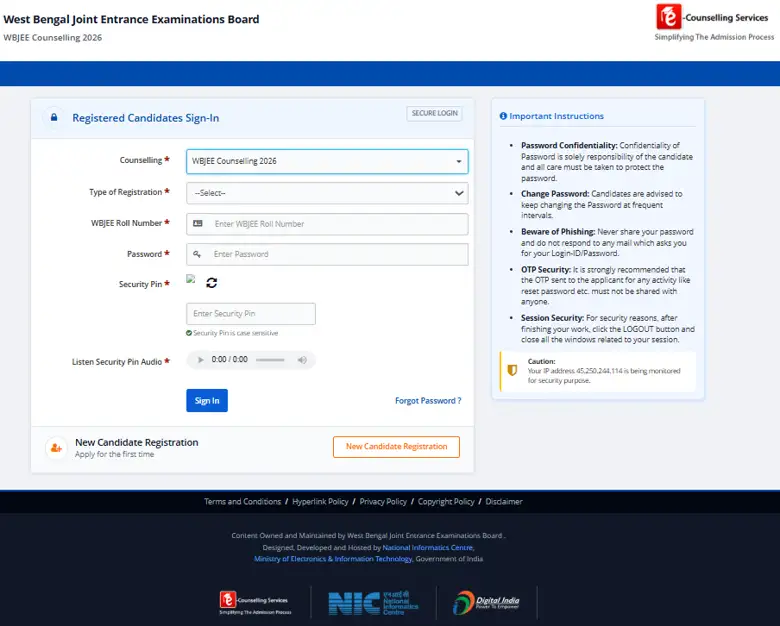Screen dimensions: 780x626
Task: Click the Session Security instruction text
Action: [608, 328]
